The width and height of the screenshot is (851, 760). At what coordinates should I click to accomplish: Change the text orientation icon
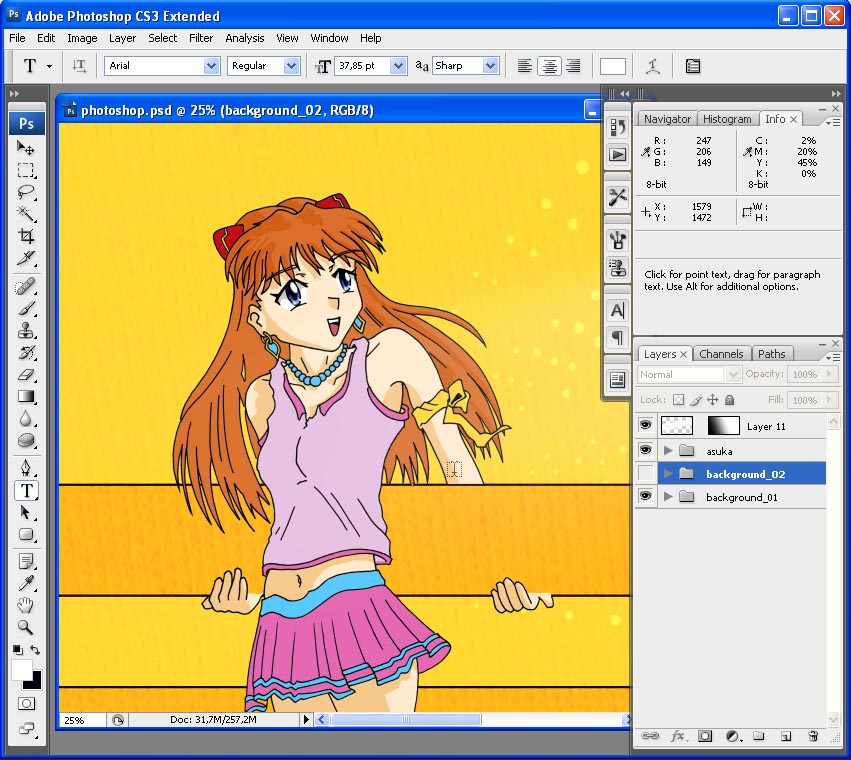[x=79, y=66]
